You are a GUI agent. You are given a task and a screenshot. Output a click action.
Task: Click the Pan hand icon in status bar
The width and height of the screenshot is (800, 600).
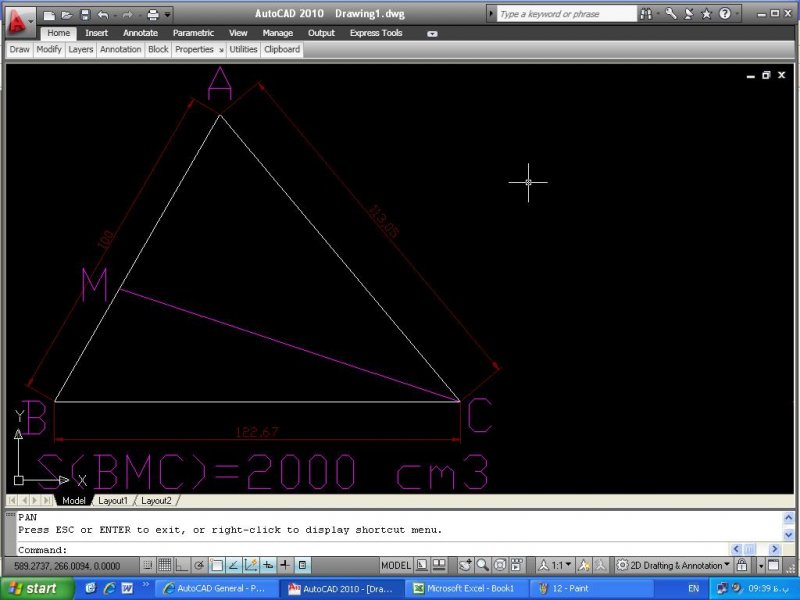pos(466,565)
